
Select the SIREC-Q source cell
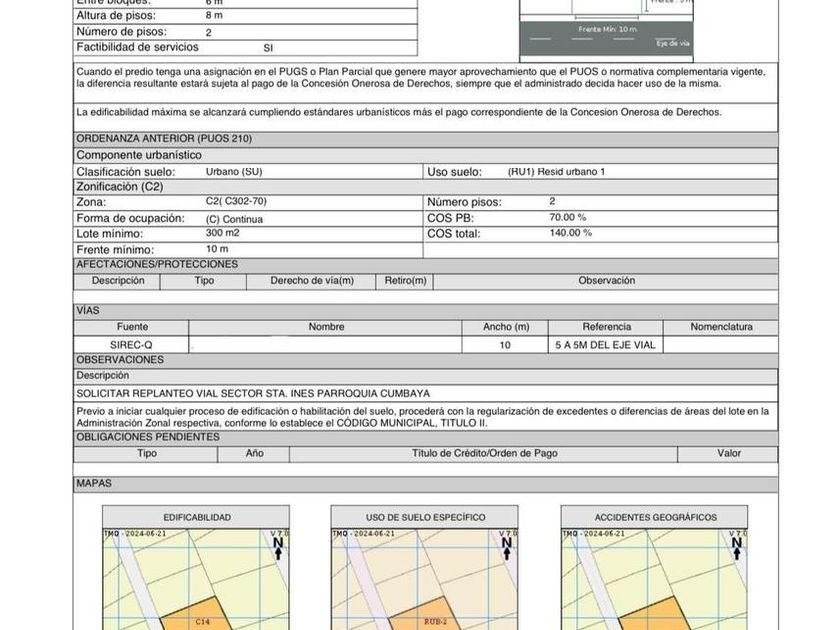131,345
